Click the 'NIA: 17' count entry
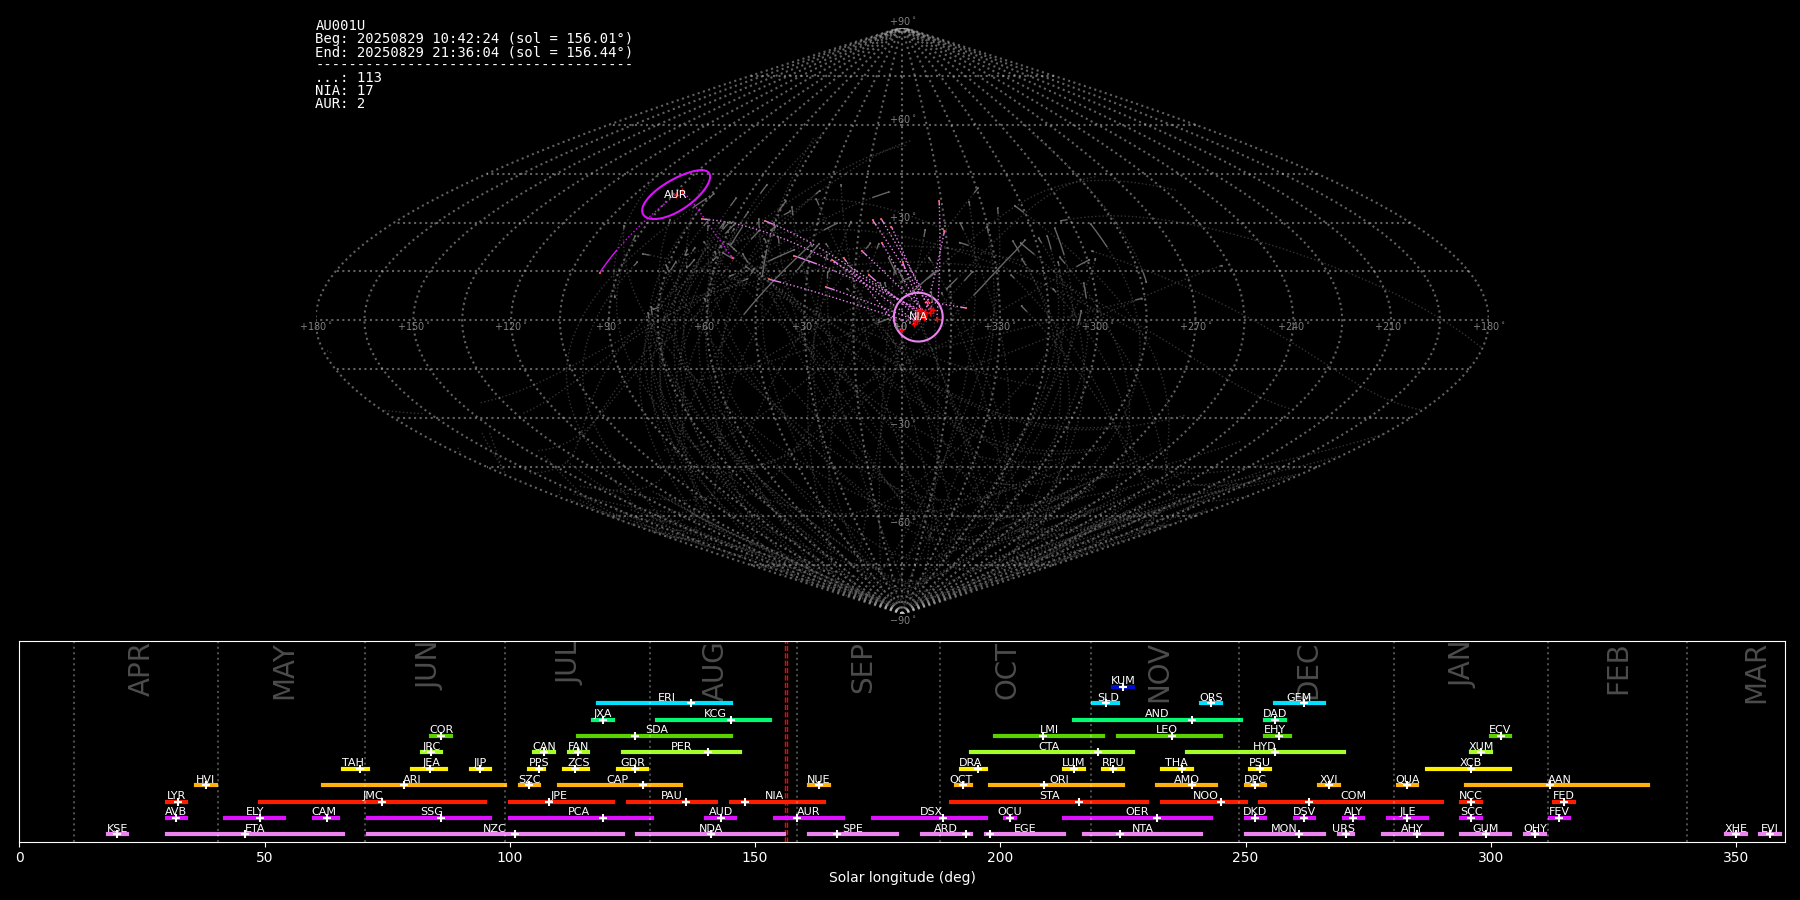The width and height of the screenshot is (1800, 900). tap(344, 91)
